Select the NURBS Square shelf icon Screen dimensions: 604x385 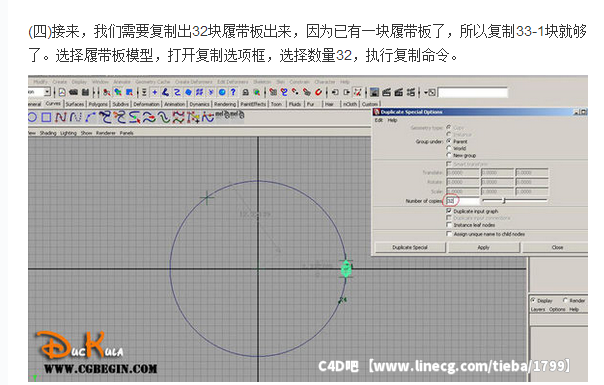click(46, 117)
